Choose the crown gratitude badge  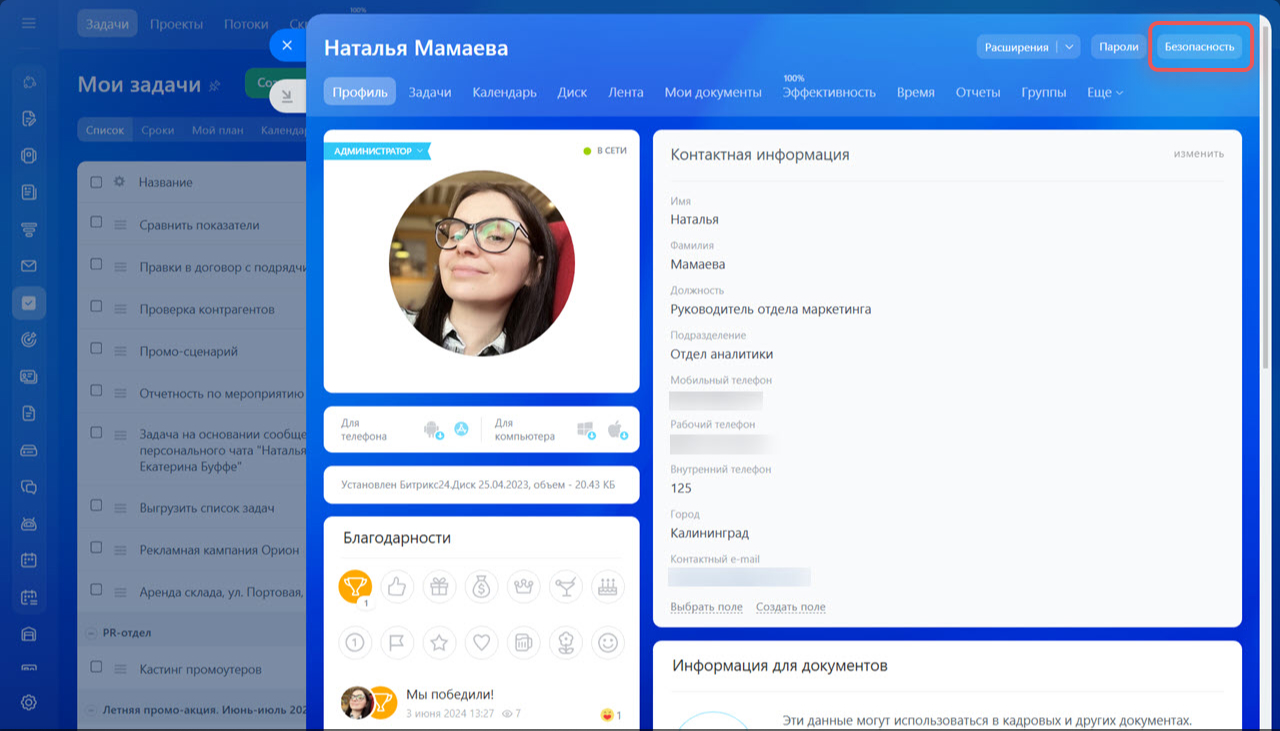coord(523,587)
